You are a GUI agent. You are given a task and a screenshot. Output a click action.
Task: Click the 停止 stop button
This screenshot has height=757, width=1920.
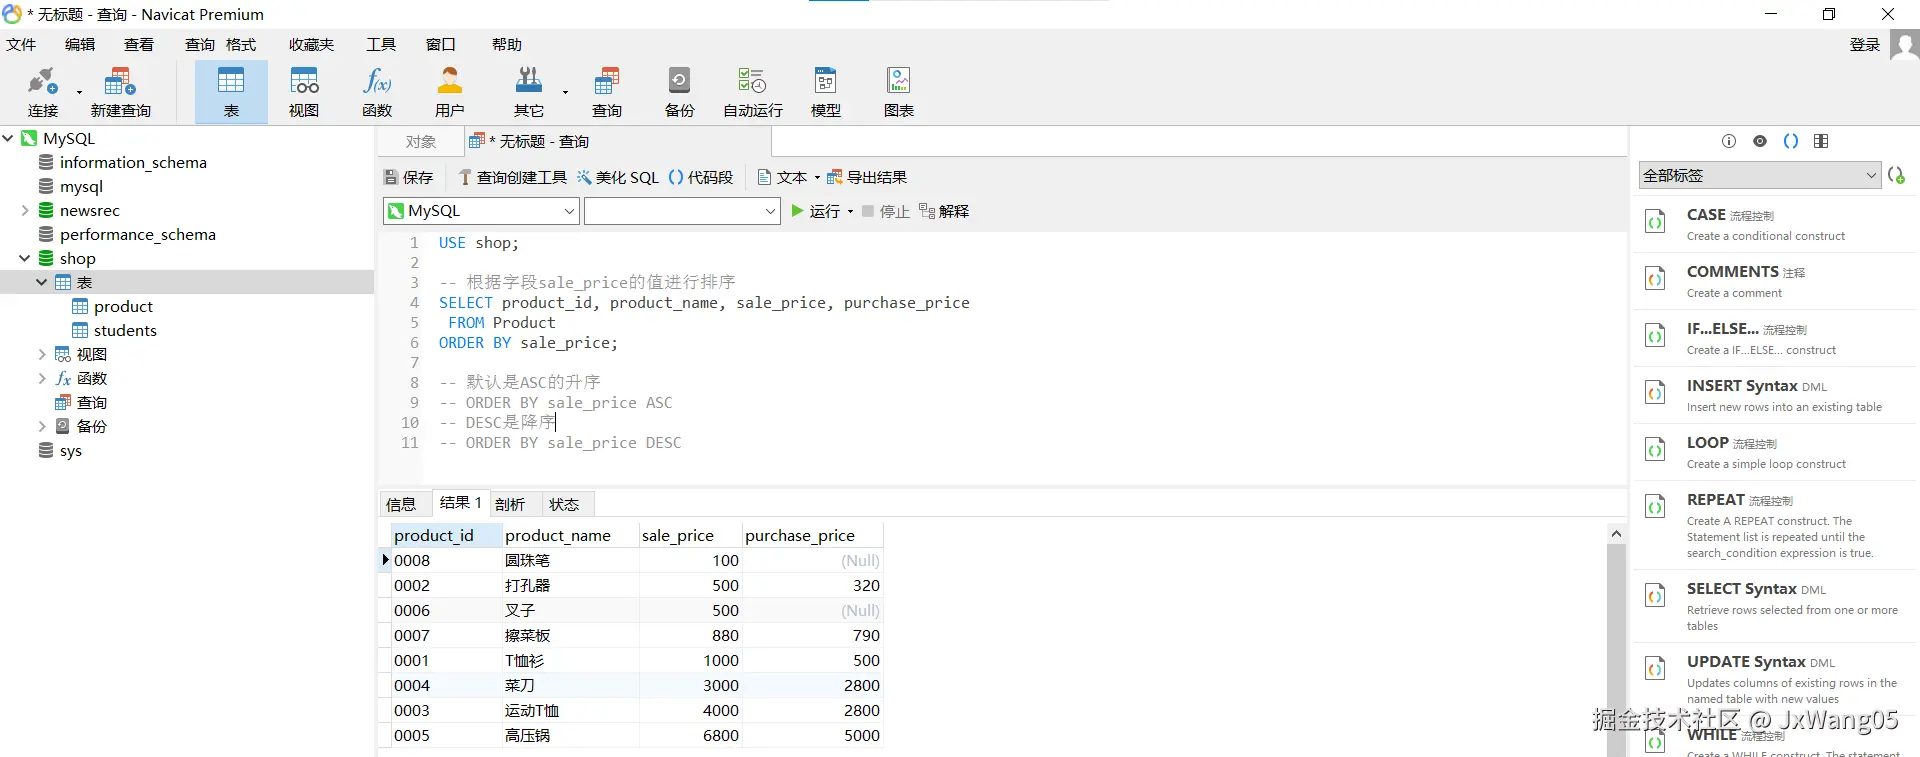(x=885, y=211)
